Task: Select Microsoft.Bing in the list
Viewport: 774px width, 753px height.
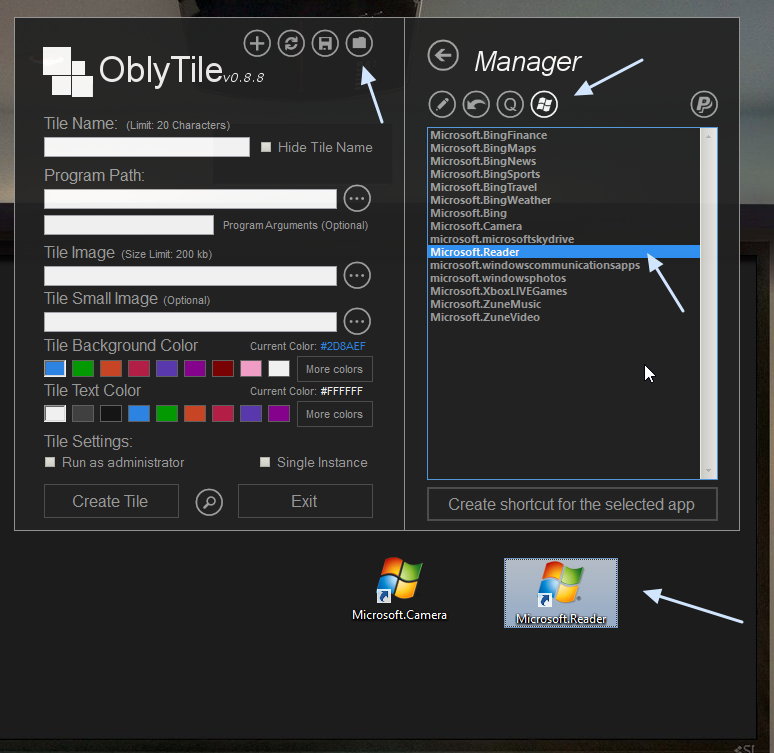Action: tap(564, 213)
